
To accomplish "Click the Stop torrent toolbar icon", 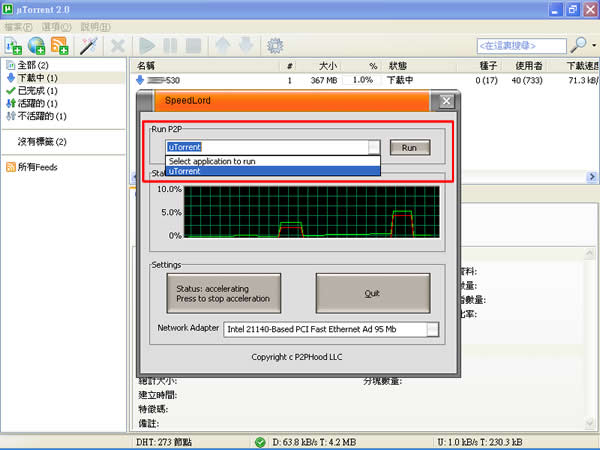I will (193, 46).
